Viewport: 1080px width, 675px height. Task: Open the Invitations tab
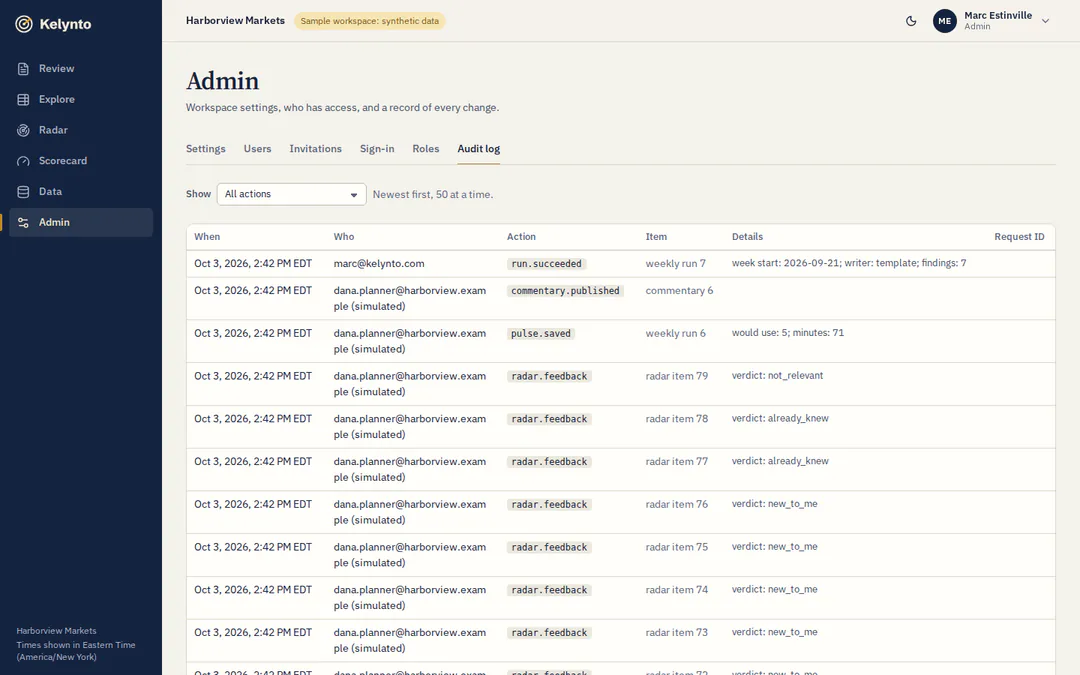click(315, 149)
